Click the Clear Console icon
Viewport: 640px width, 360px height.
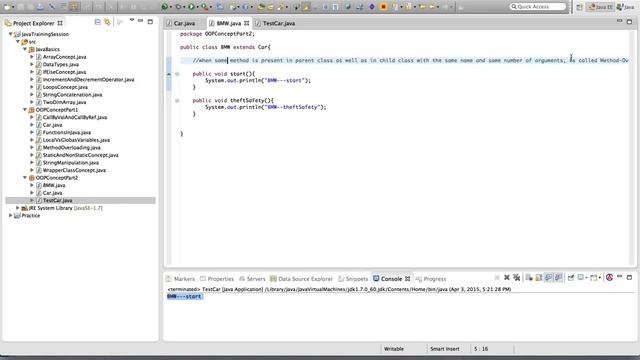click(x=529, y=278)
